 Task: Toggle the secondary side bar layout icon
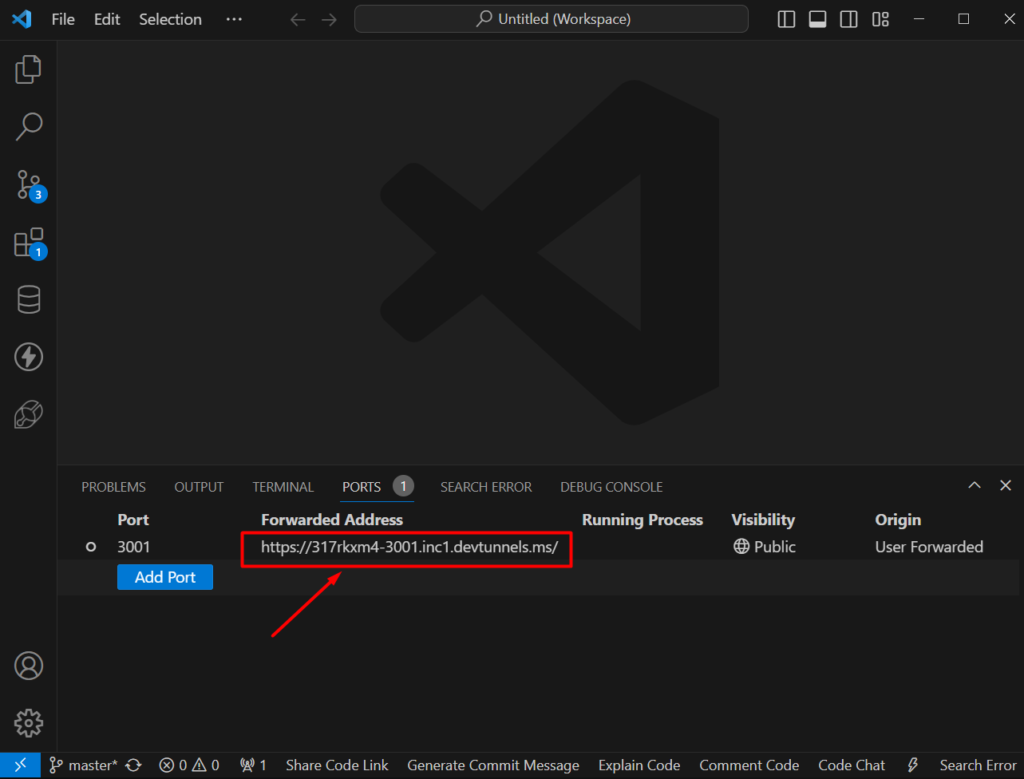coord(849,19)
